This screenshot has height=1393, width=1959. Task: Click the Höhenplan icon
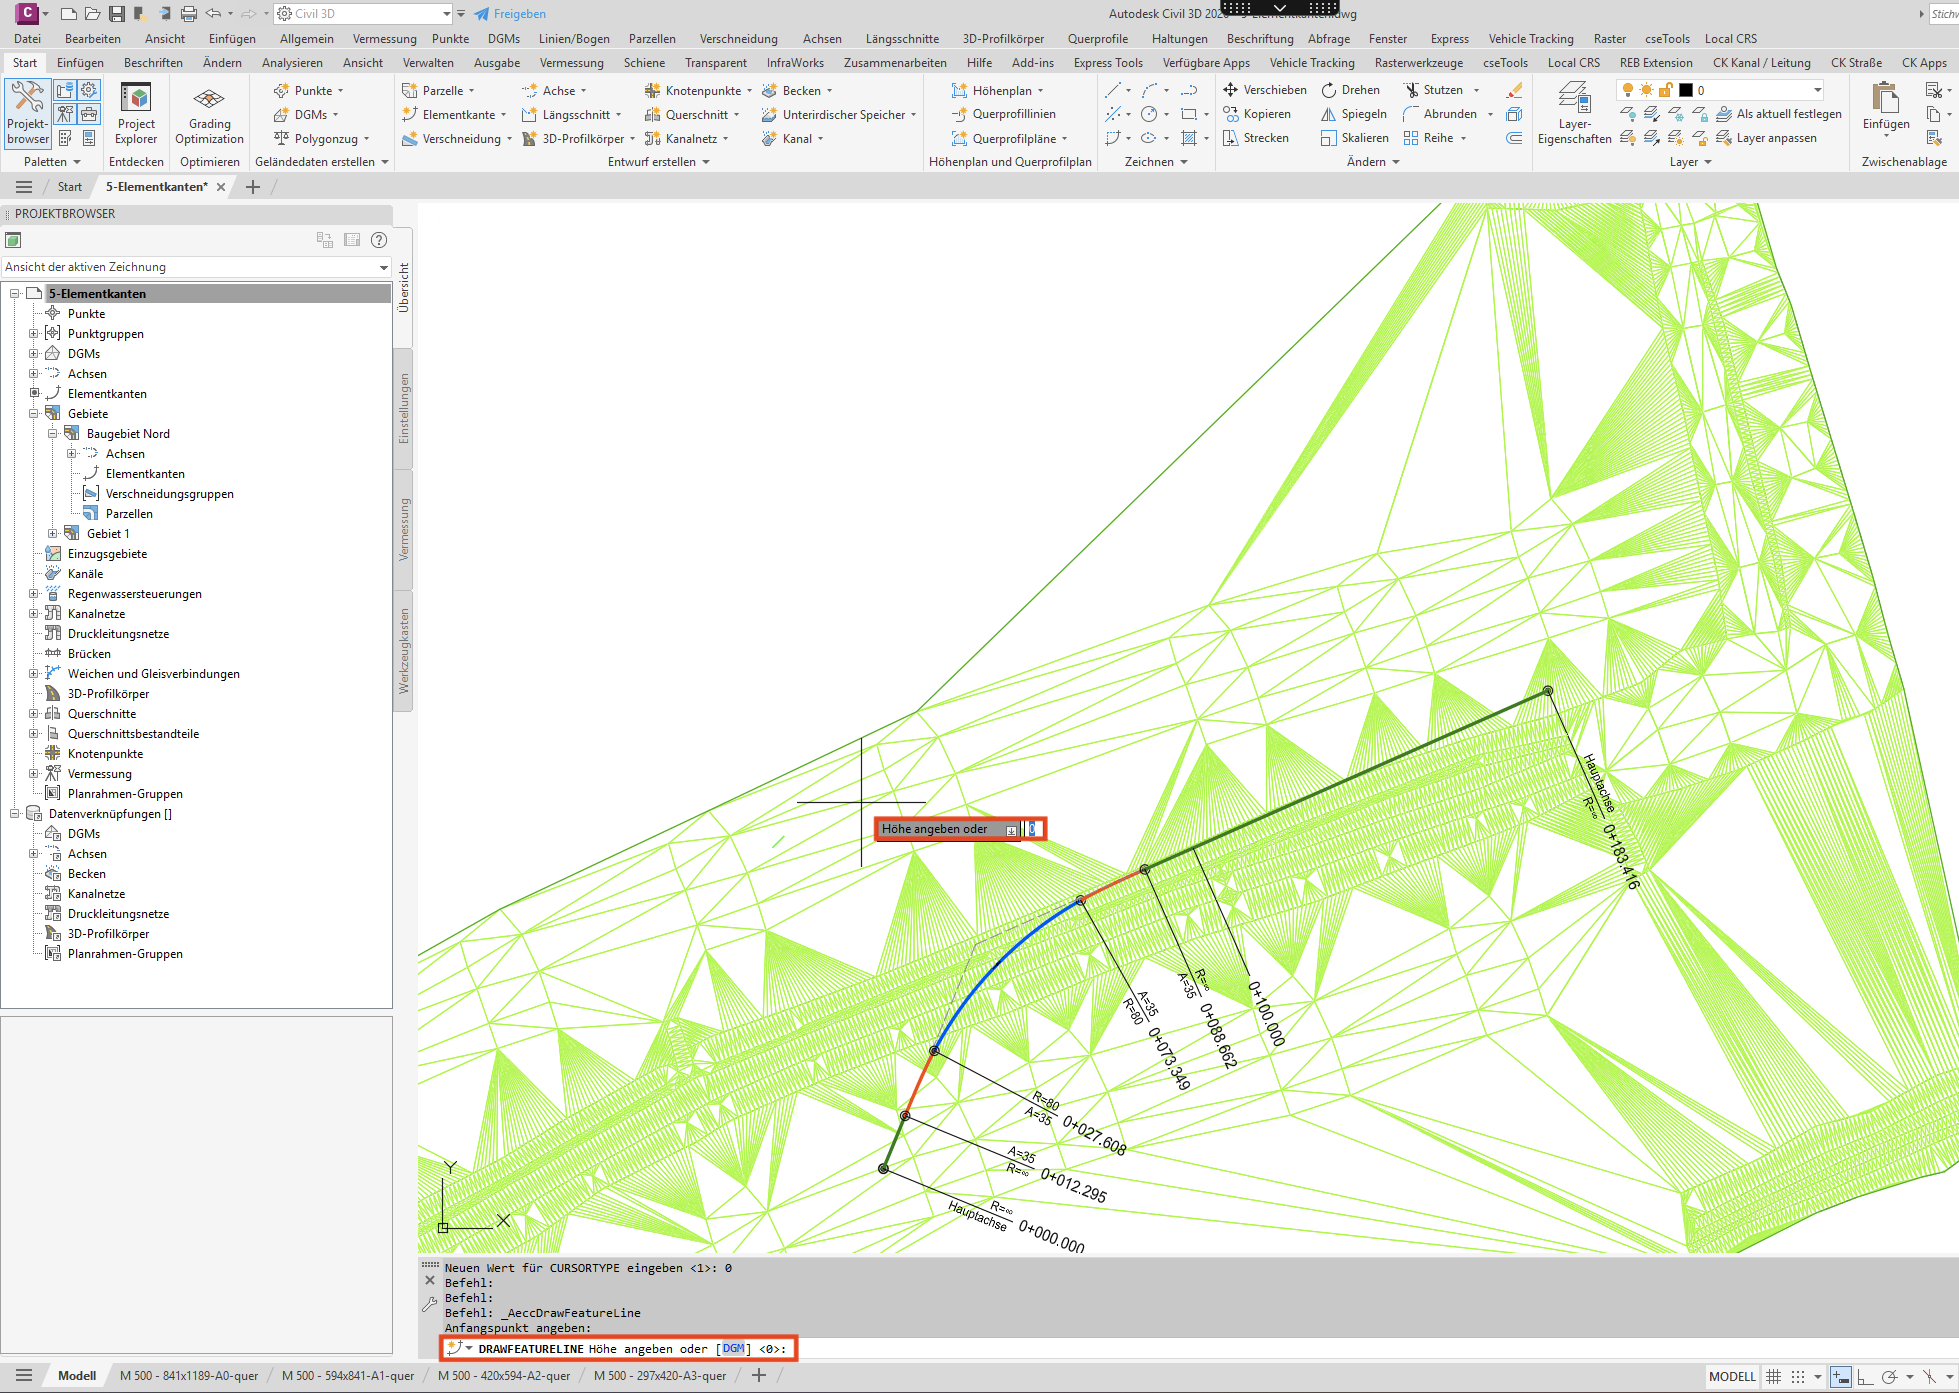pyautogui.click(x=959, y=90)
